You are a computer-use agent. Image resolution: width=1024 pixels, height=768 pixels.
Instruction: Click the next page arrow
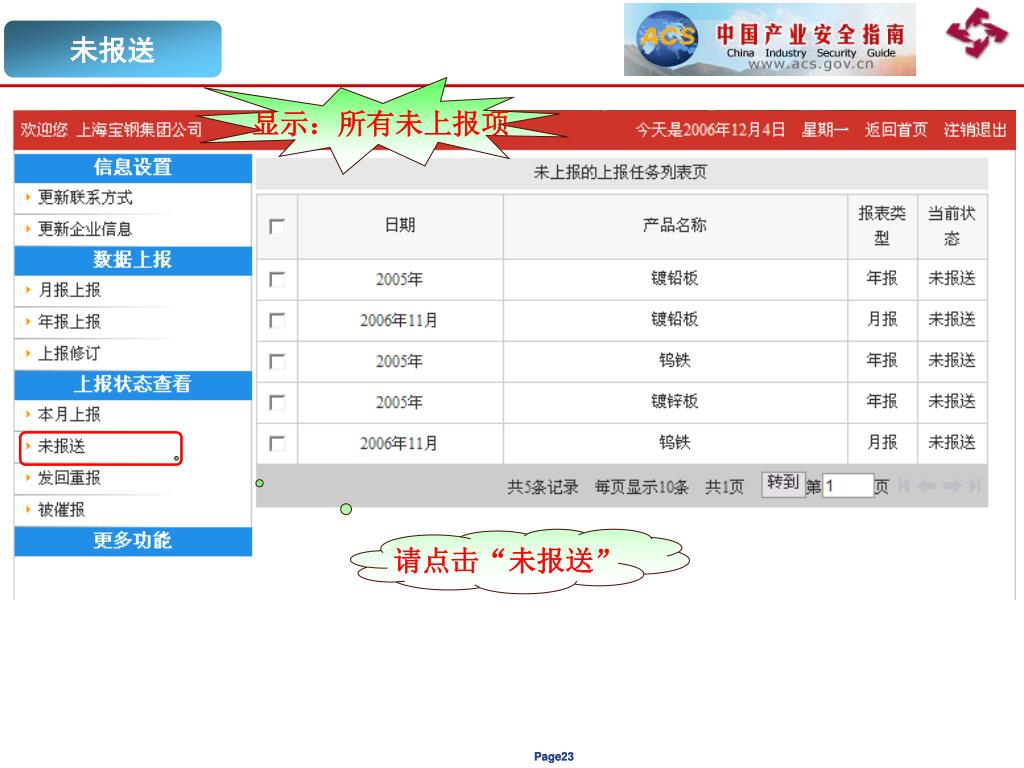tap(952, 486)
